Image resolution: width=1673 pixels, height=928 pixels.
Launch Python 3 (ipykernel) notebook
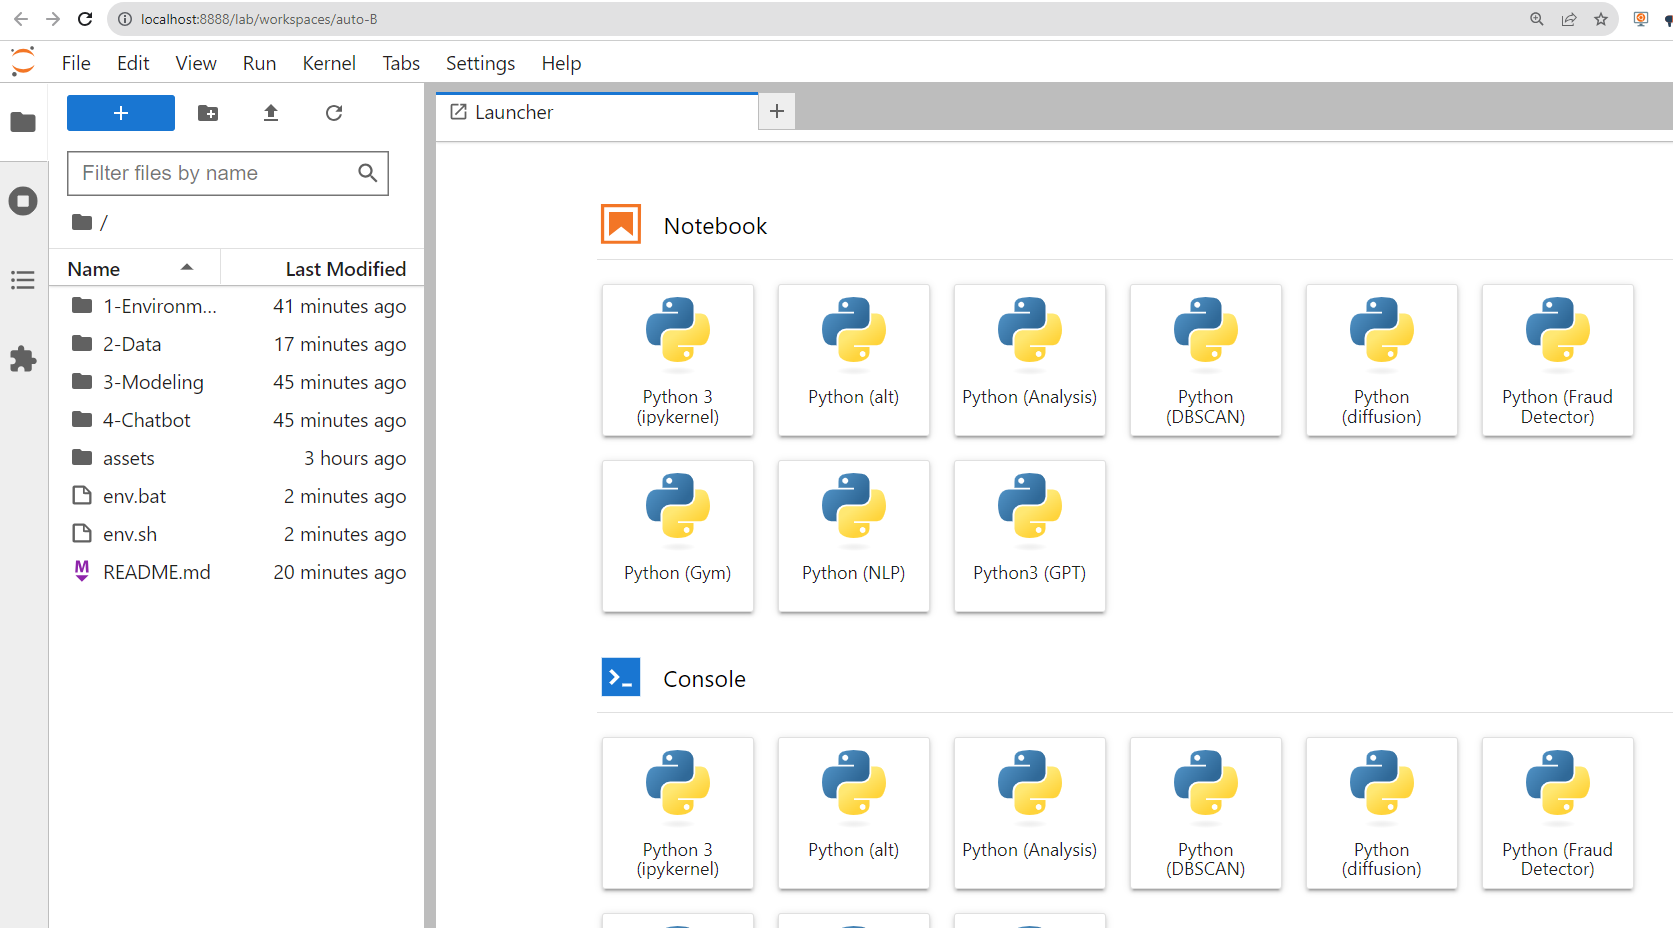coord(678,360)
